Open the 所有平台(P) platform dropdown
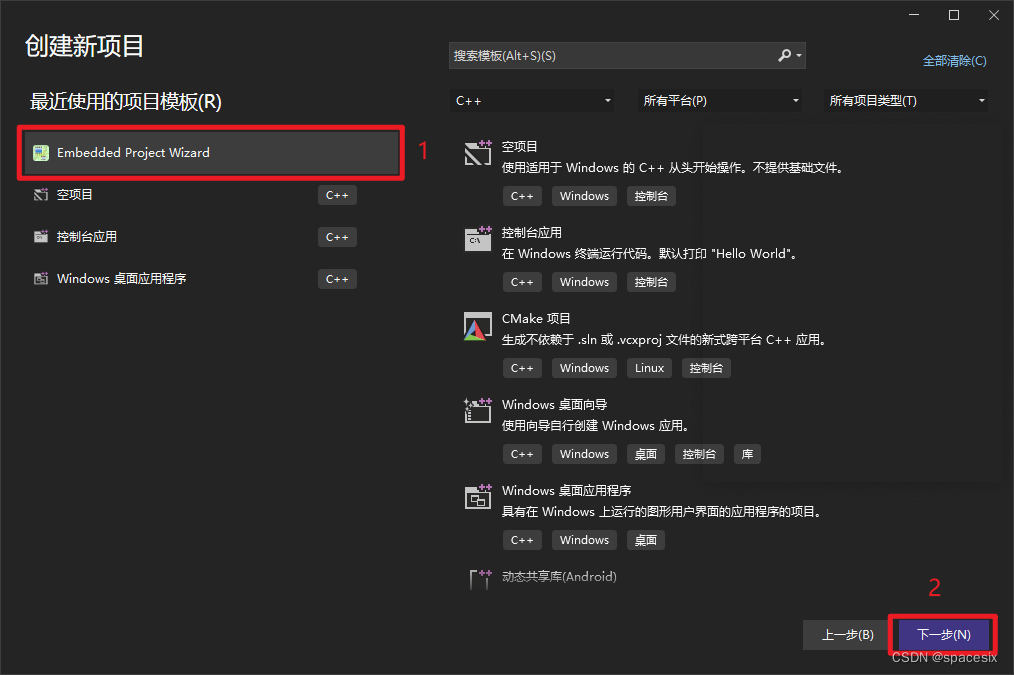1014x675 pixels. [720, 101]
